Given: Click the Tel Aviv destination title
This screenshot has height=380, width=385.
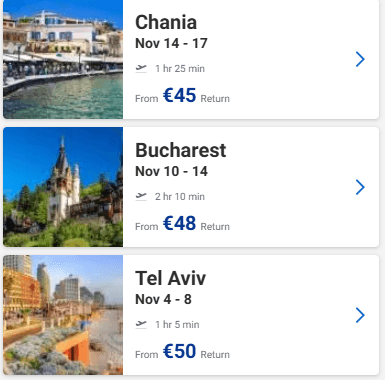Looking at the screenshot, I should (x=170, y=278).
